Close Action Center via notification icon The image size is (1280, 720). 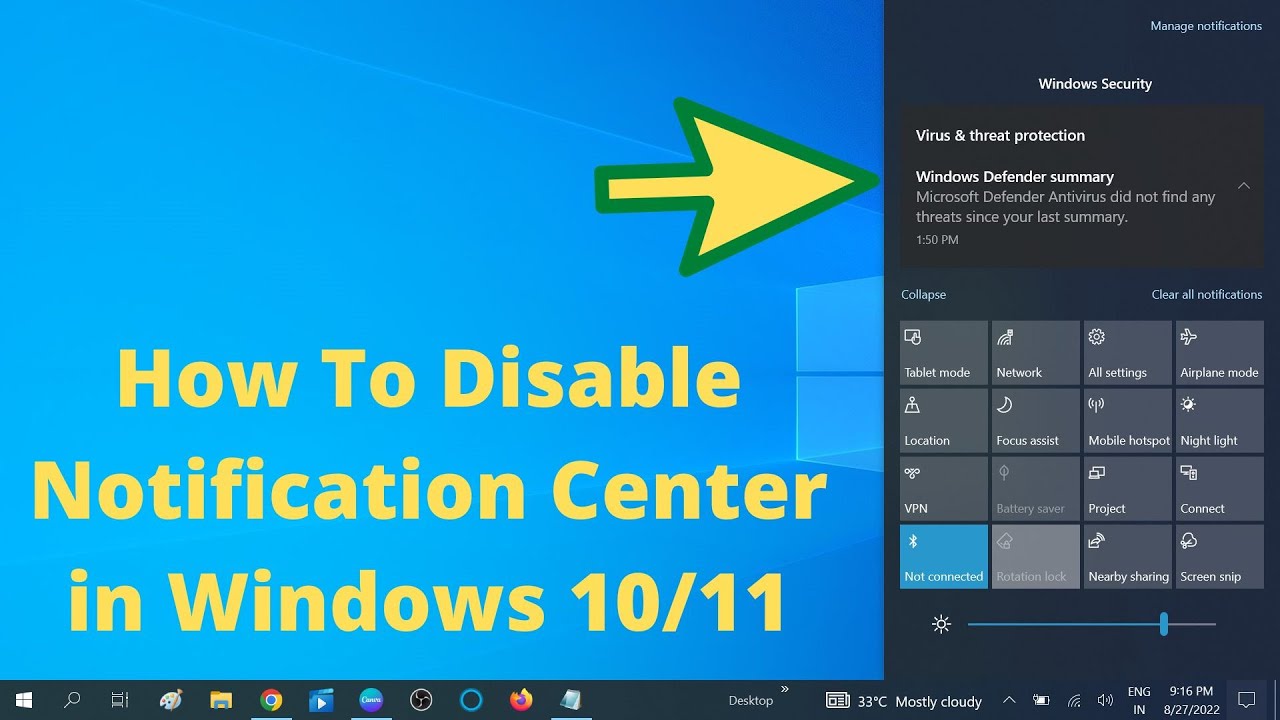tap(1246, 700)
